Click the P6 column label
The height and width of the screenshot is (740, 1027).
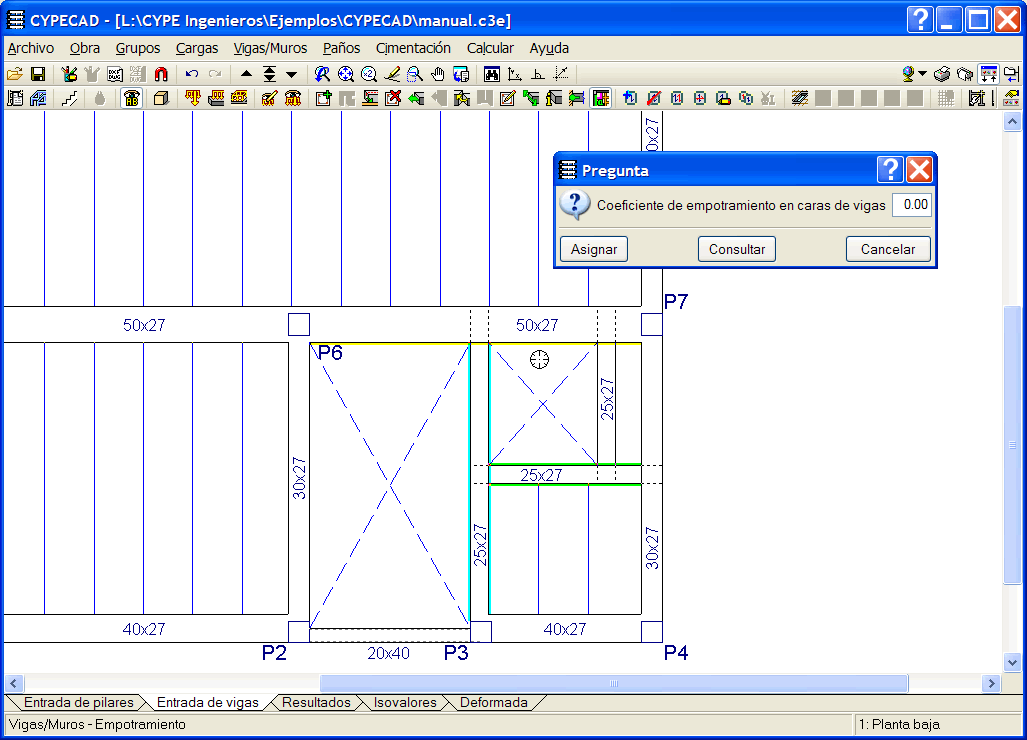tap(330, 354)
